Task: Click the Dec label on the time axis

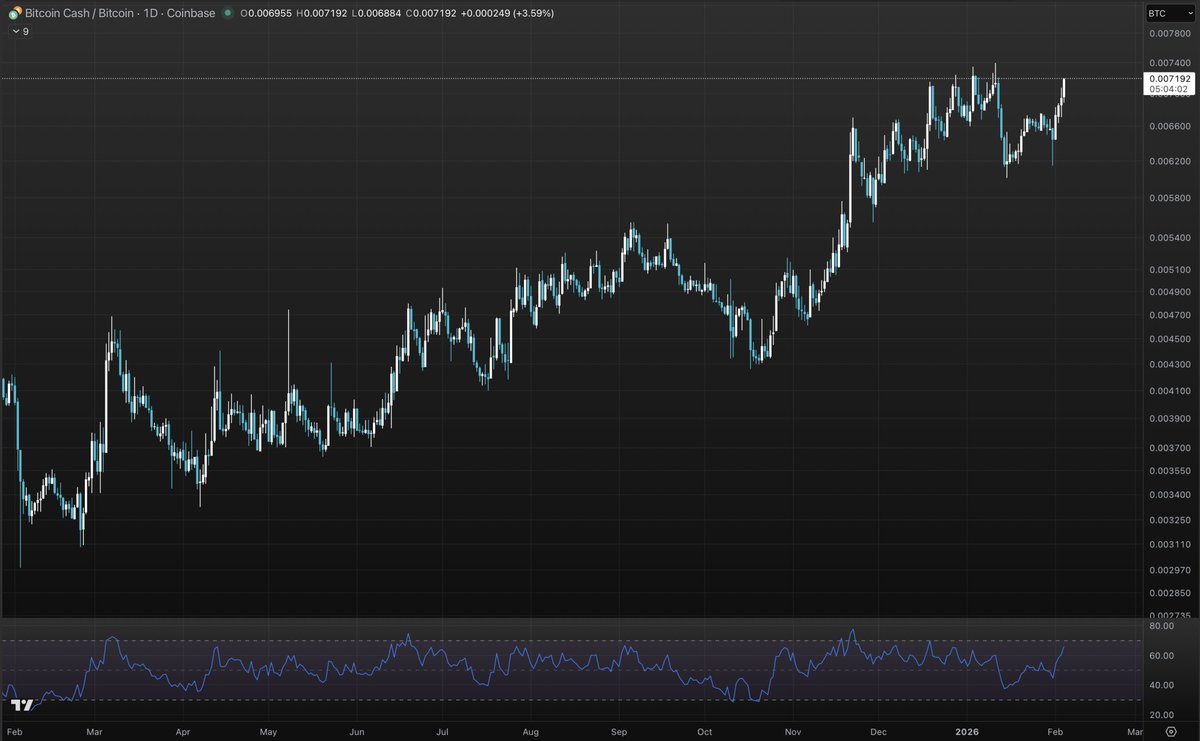Action: click(x=877, y=732)
